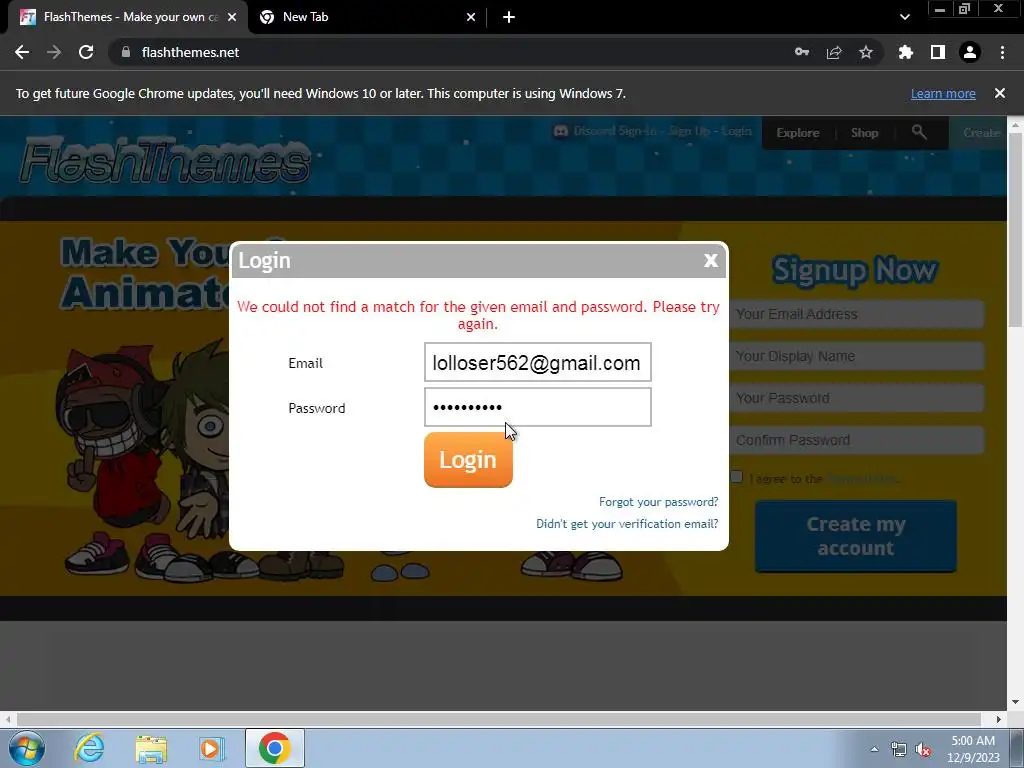Click the Password field in the Login dialog

(x=537, y=408)
